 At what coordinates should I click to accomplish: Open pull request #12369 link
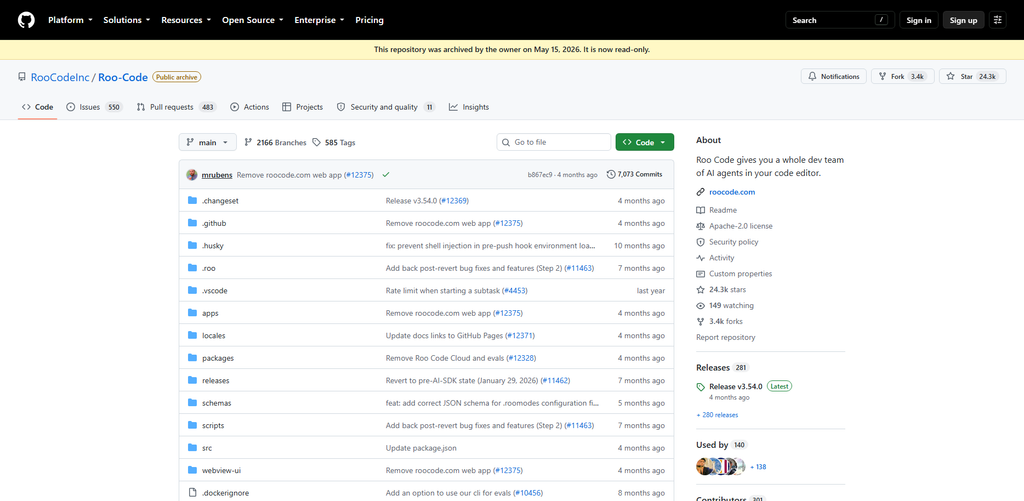[454, 201]
